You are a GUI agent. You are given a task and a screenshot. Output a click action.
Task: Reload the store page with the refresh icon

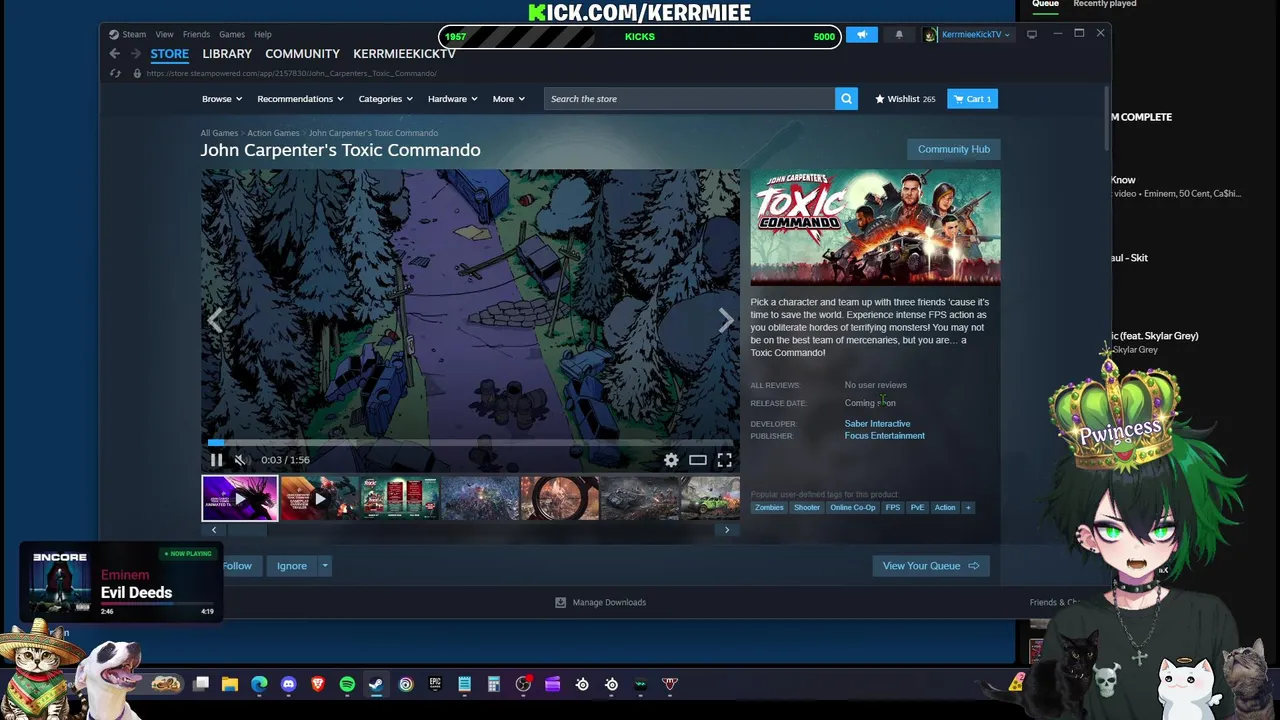(x=115, y=73)
